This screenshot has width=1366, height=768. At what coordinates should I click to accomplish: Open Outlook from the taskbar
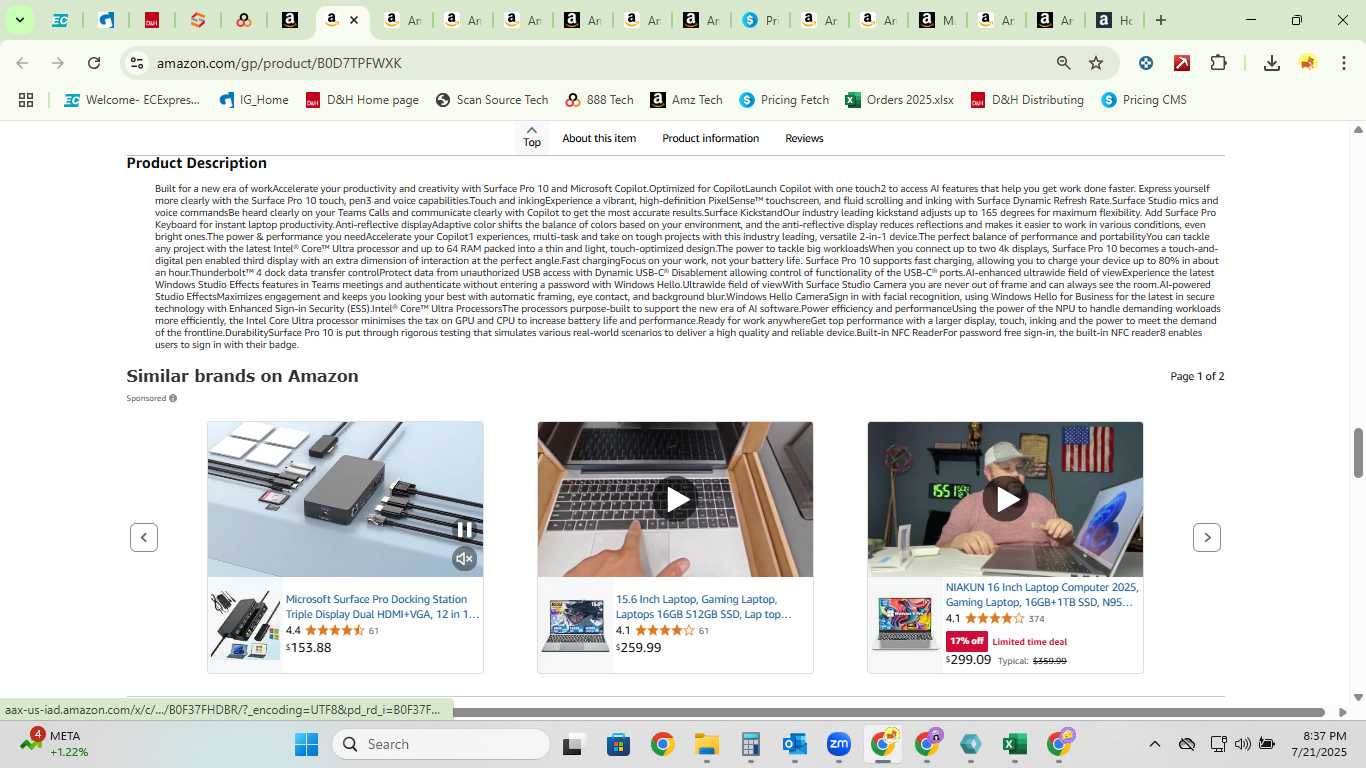click(795, 744)
